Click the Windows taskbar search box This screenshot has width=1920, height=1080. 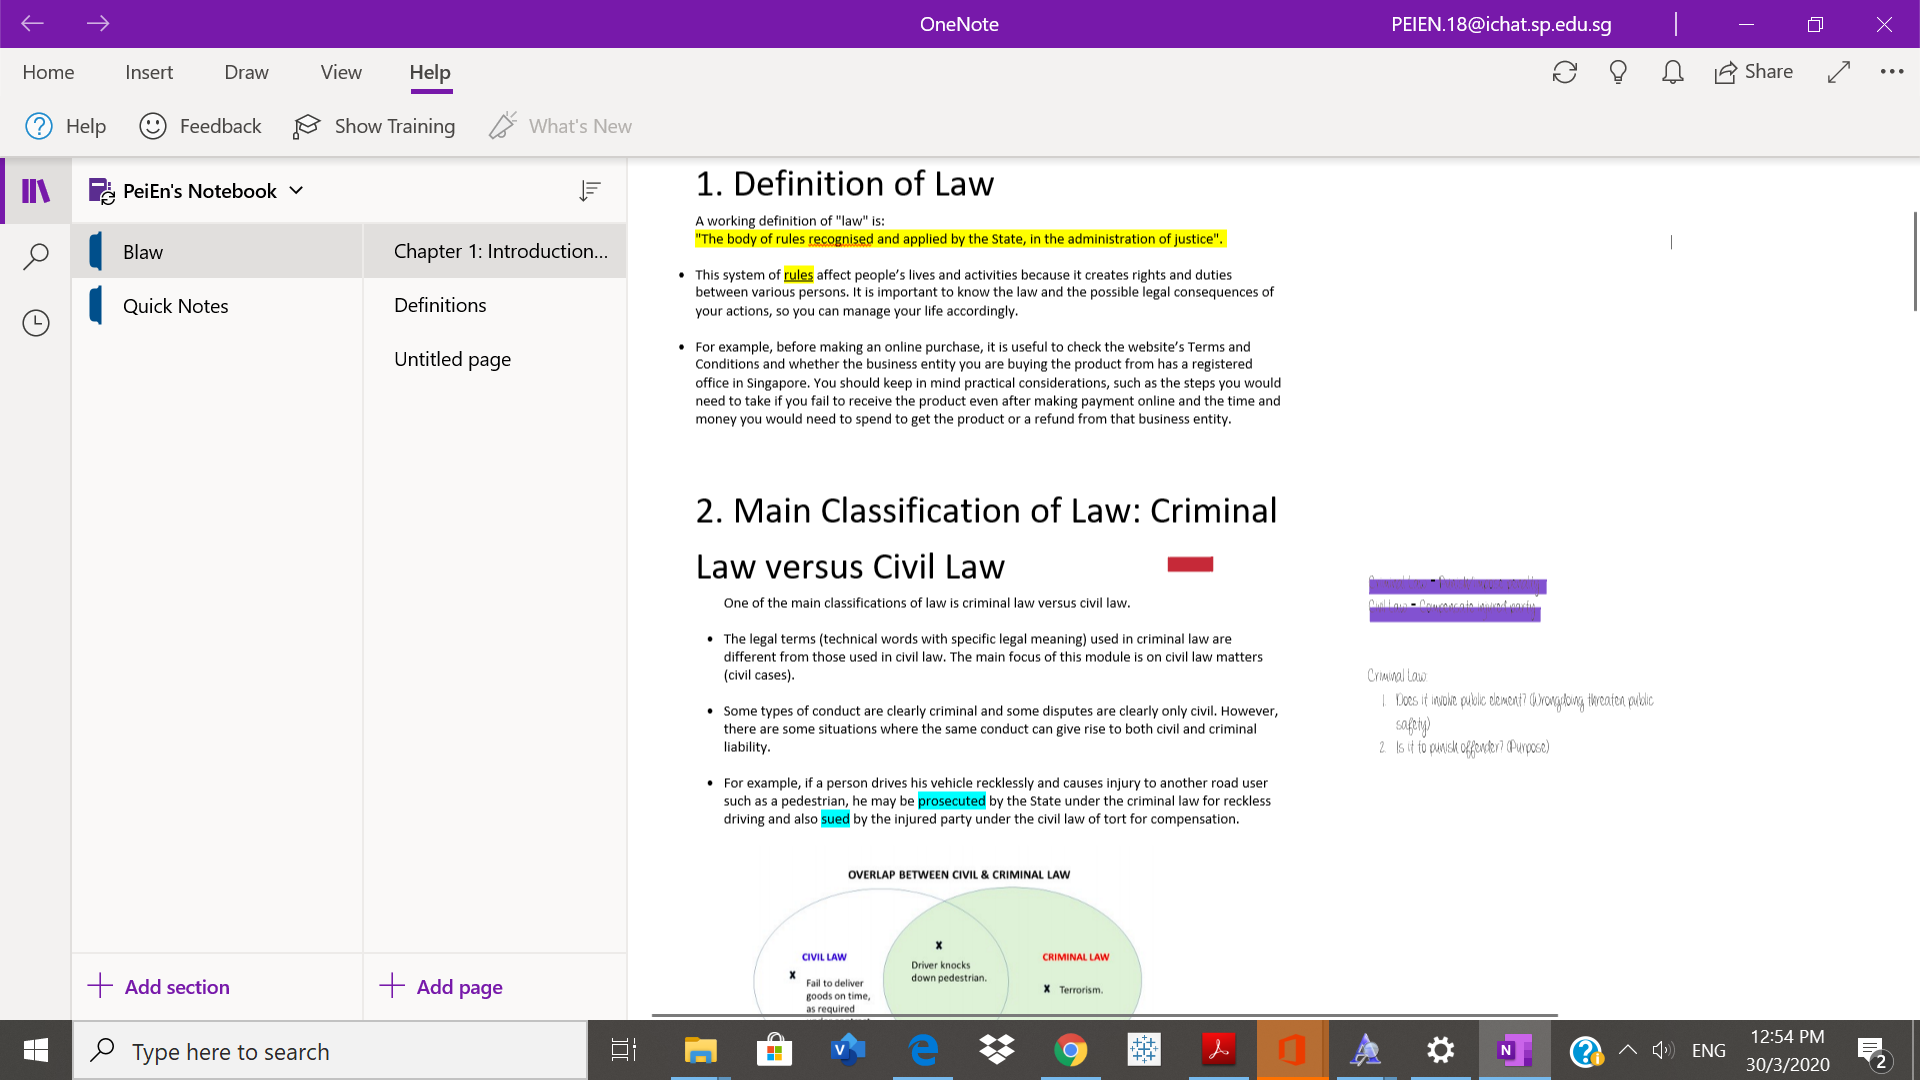(330, 1051)
